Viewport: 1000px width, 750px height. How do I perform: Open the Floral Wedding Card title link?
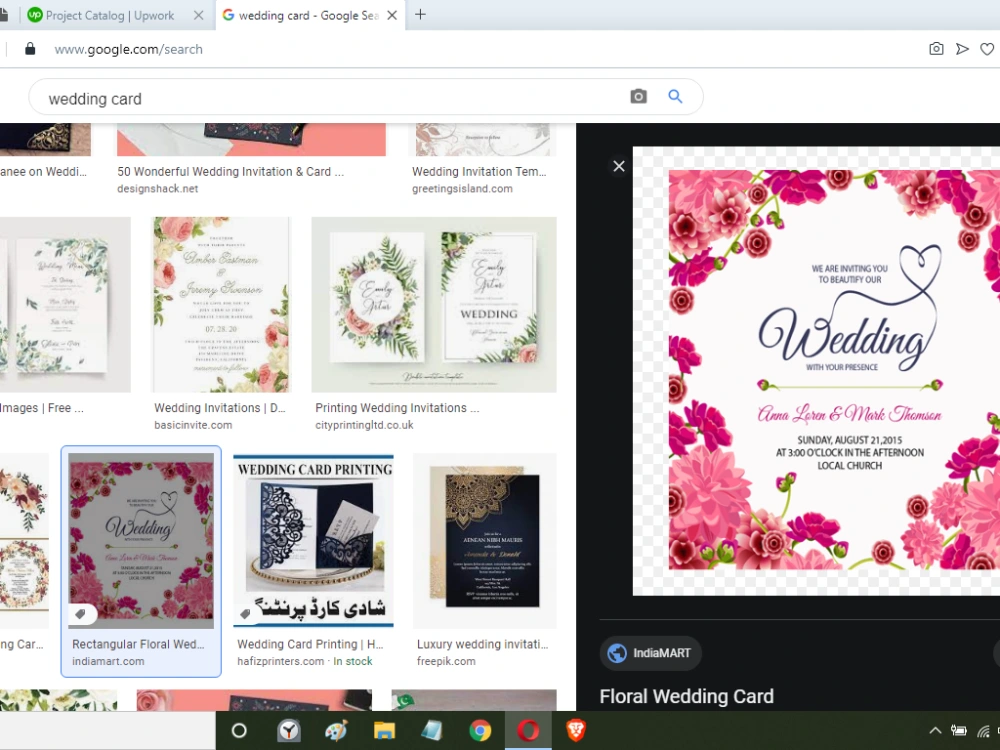point(686,696)
